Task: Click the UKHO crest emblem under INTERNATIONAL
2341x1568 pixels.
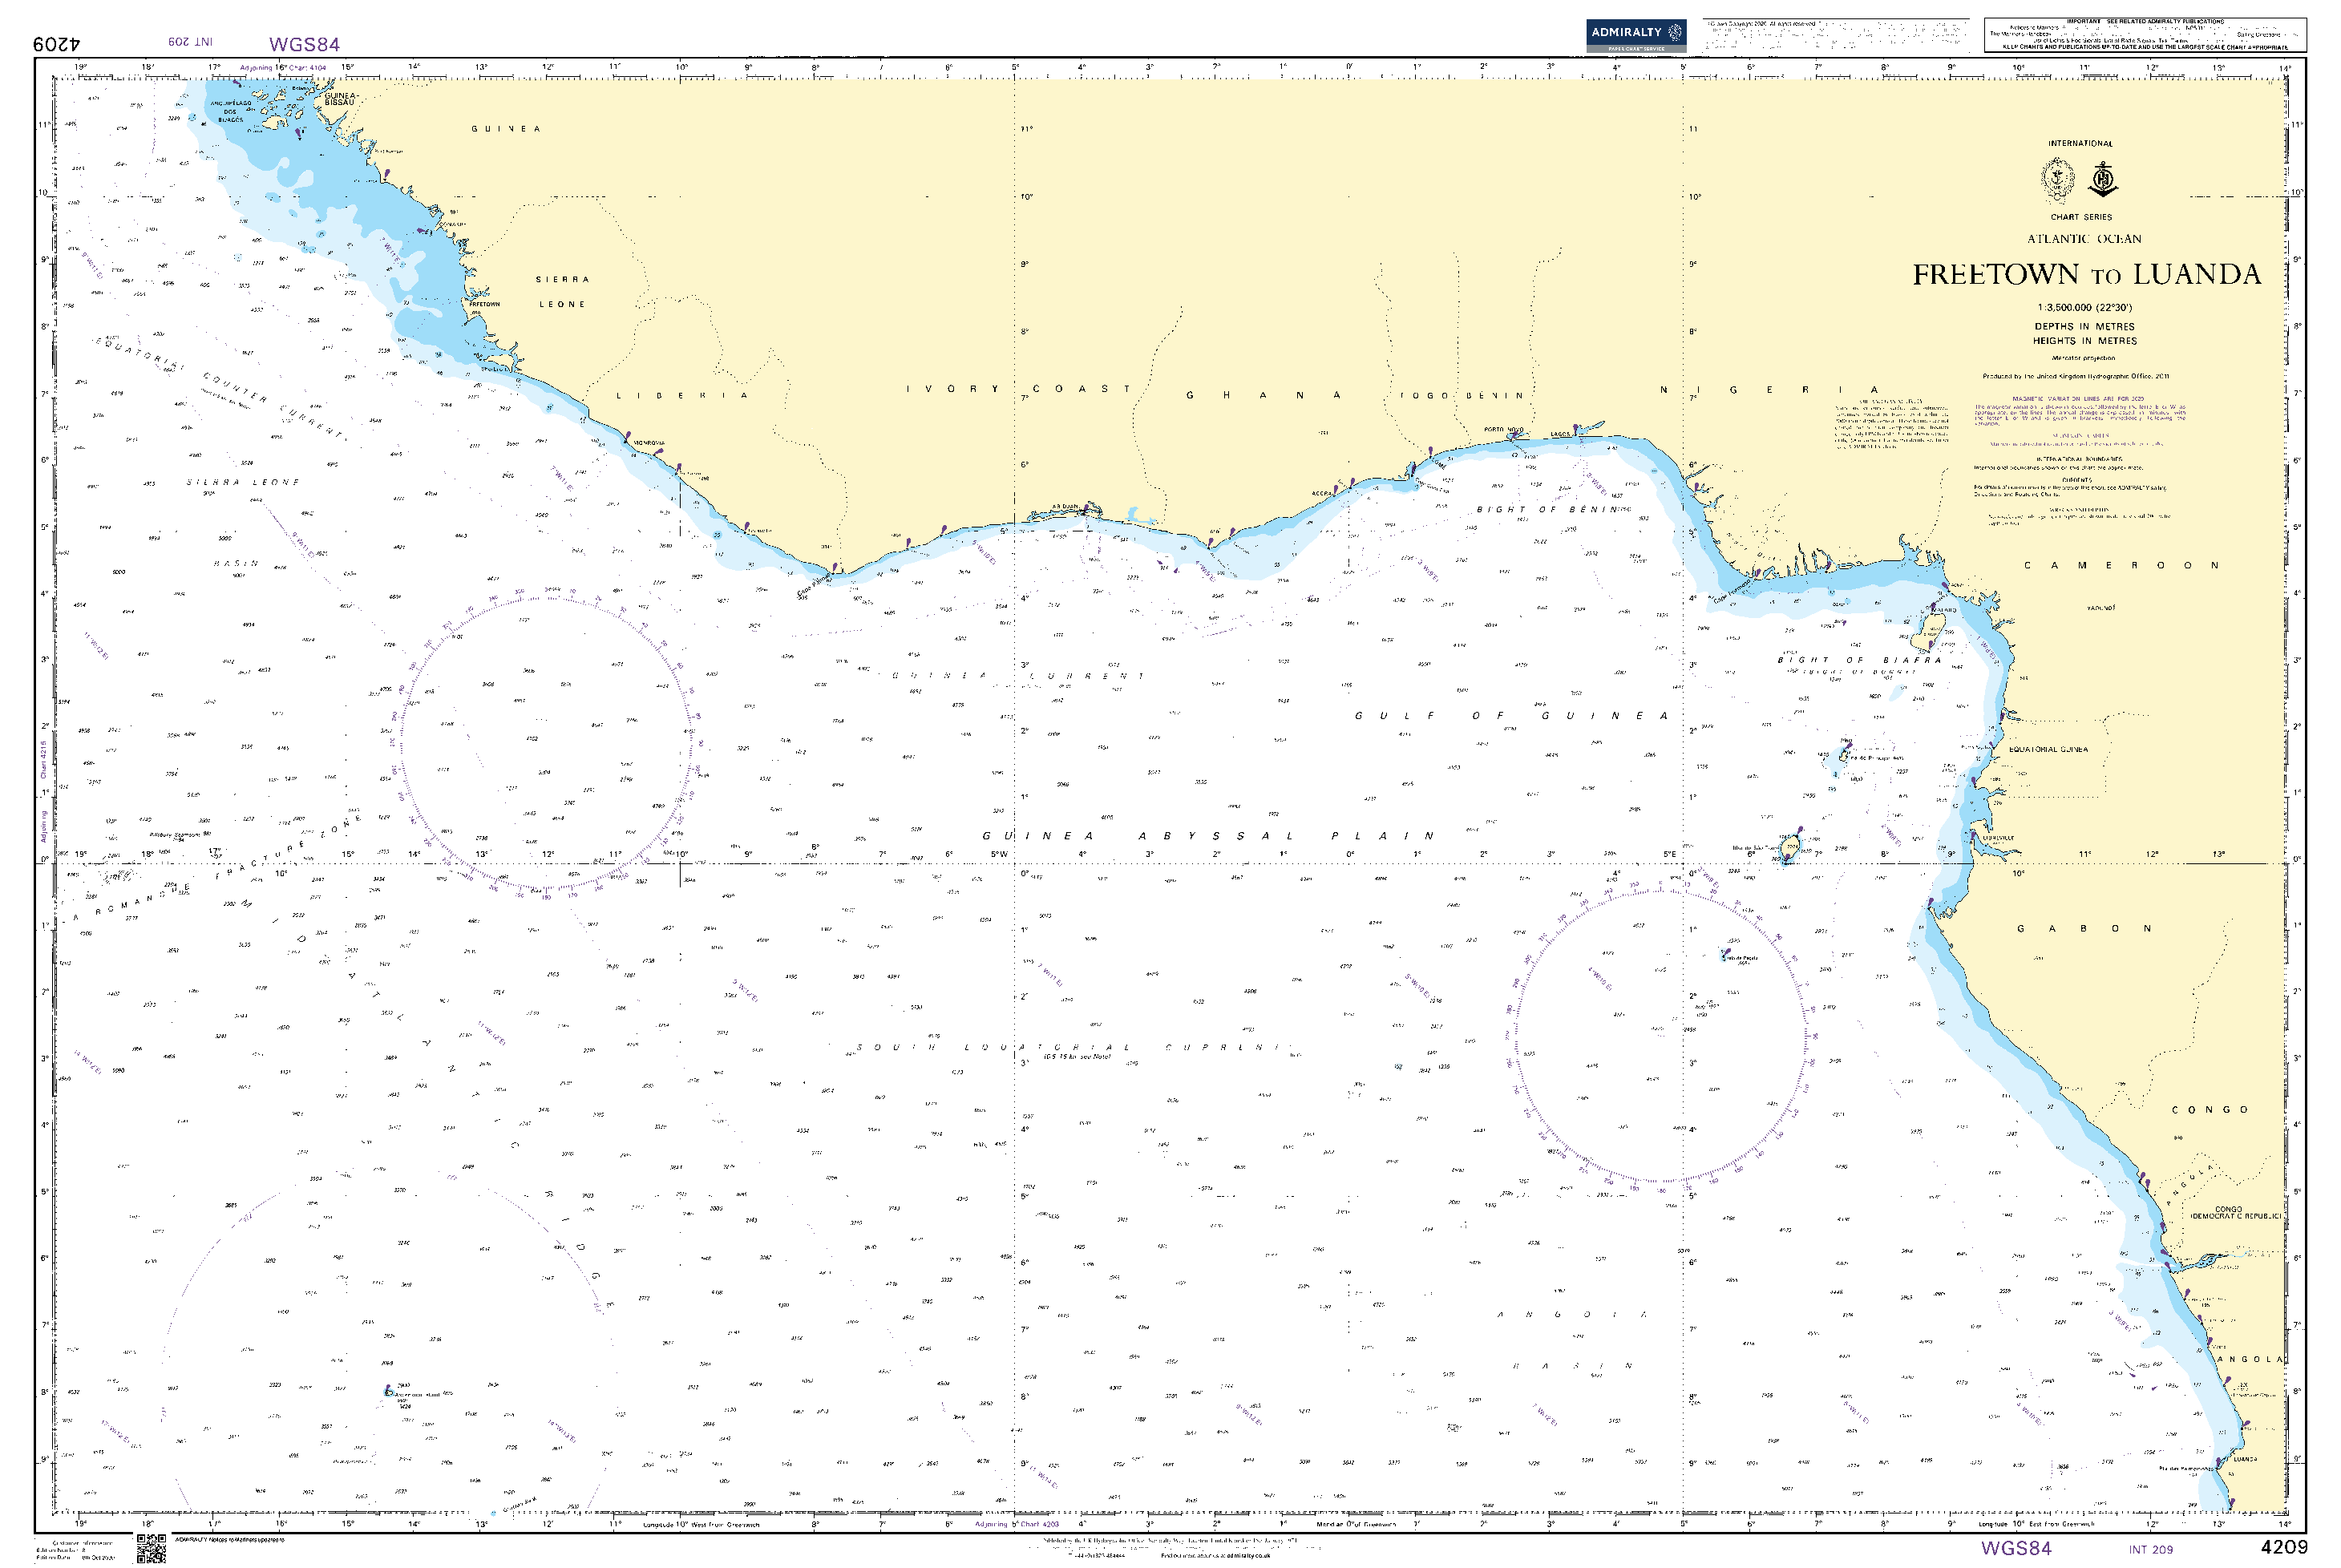Action: (x=2057, y=180)
